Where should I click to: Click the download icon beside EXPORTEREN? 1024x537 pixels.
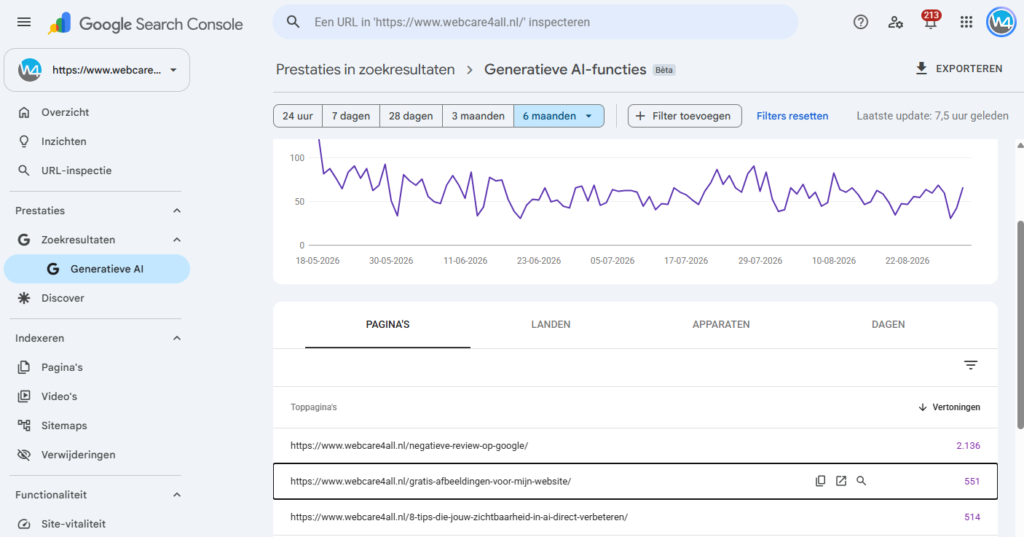(x=921, y=69)
